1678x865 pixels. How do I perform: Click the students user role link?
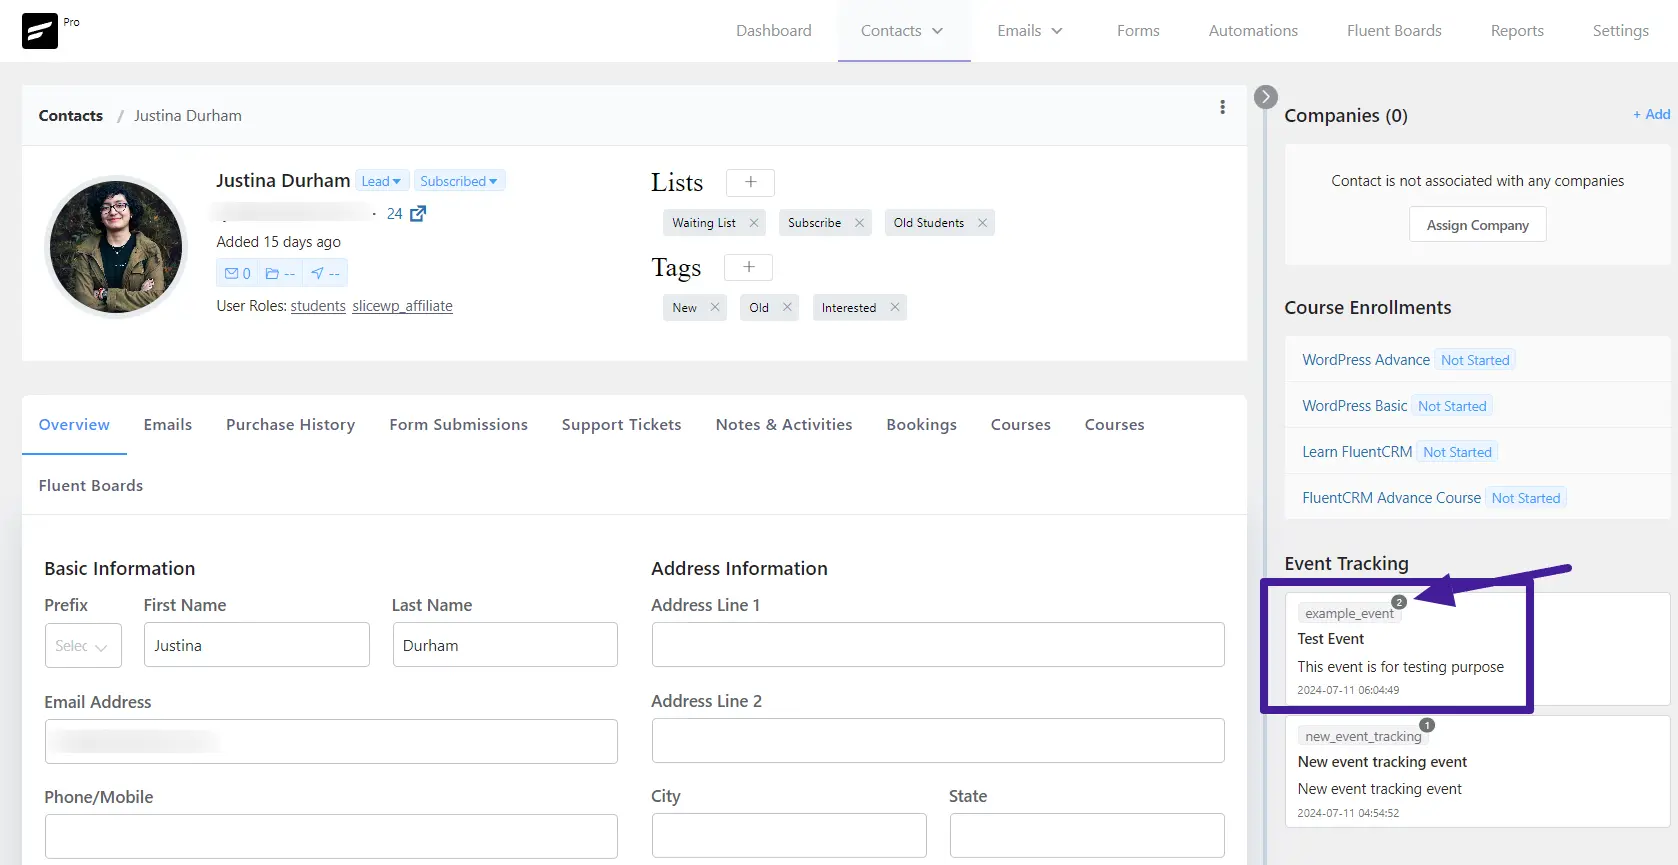(x=318, y=306)
